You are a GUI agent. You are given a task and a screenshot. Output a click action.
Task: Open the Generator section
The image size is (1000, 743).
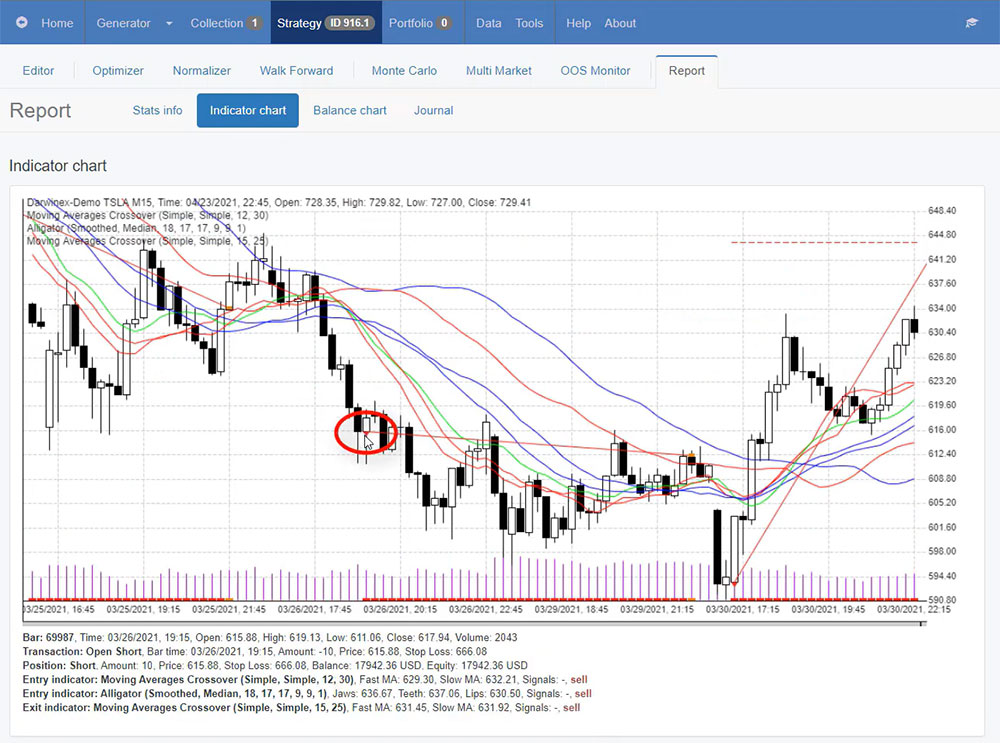tap(123, 23)
